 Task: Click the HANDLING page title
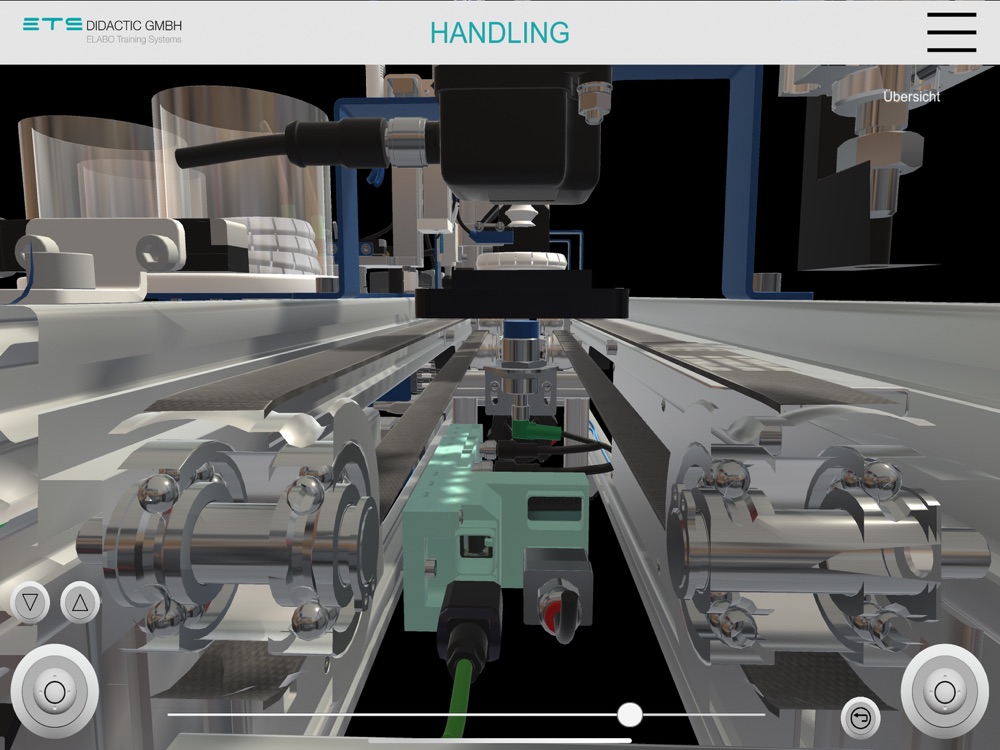coord(499,33)
